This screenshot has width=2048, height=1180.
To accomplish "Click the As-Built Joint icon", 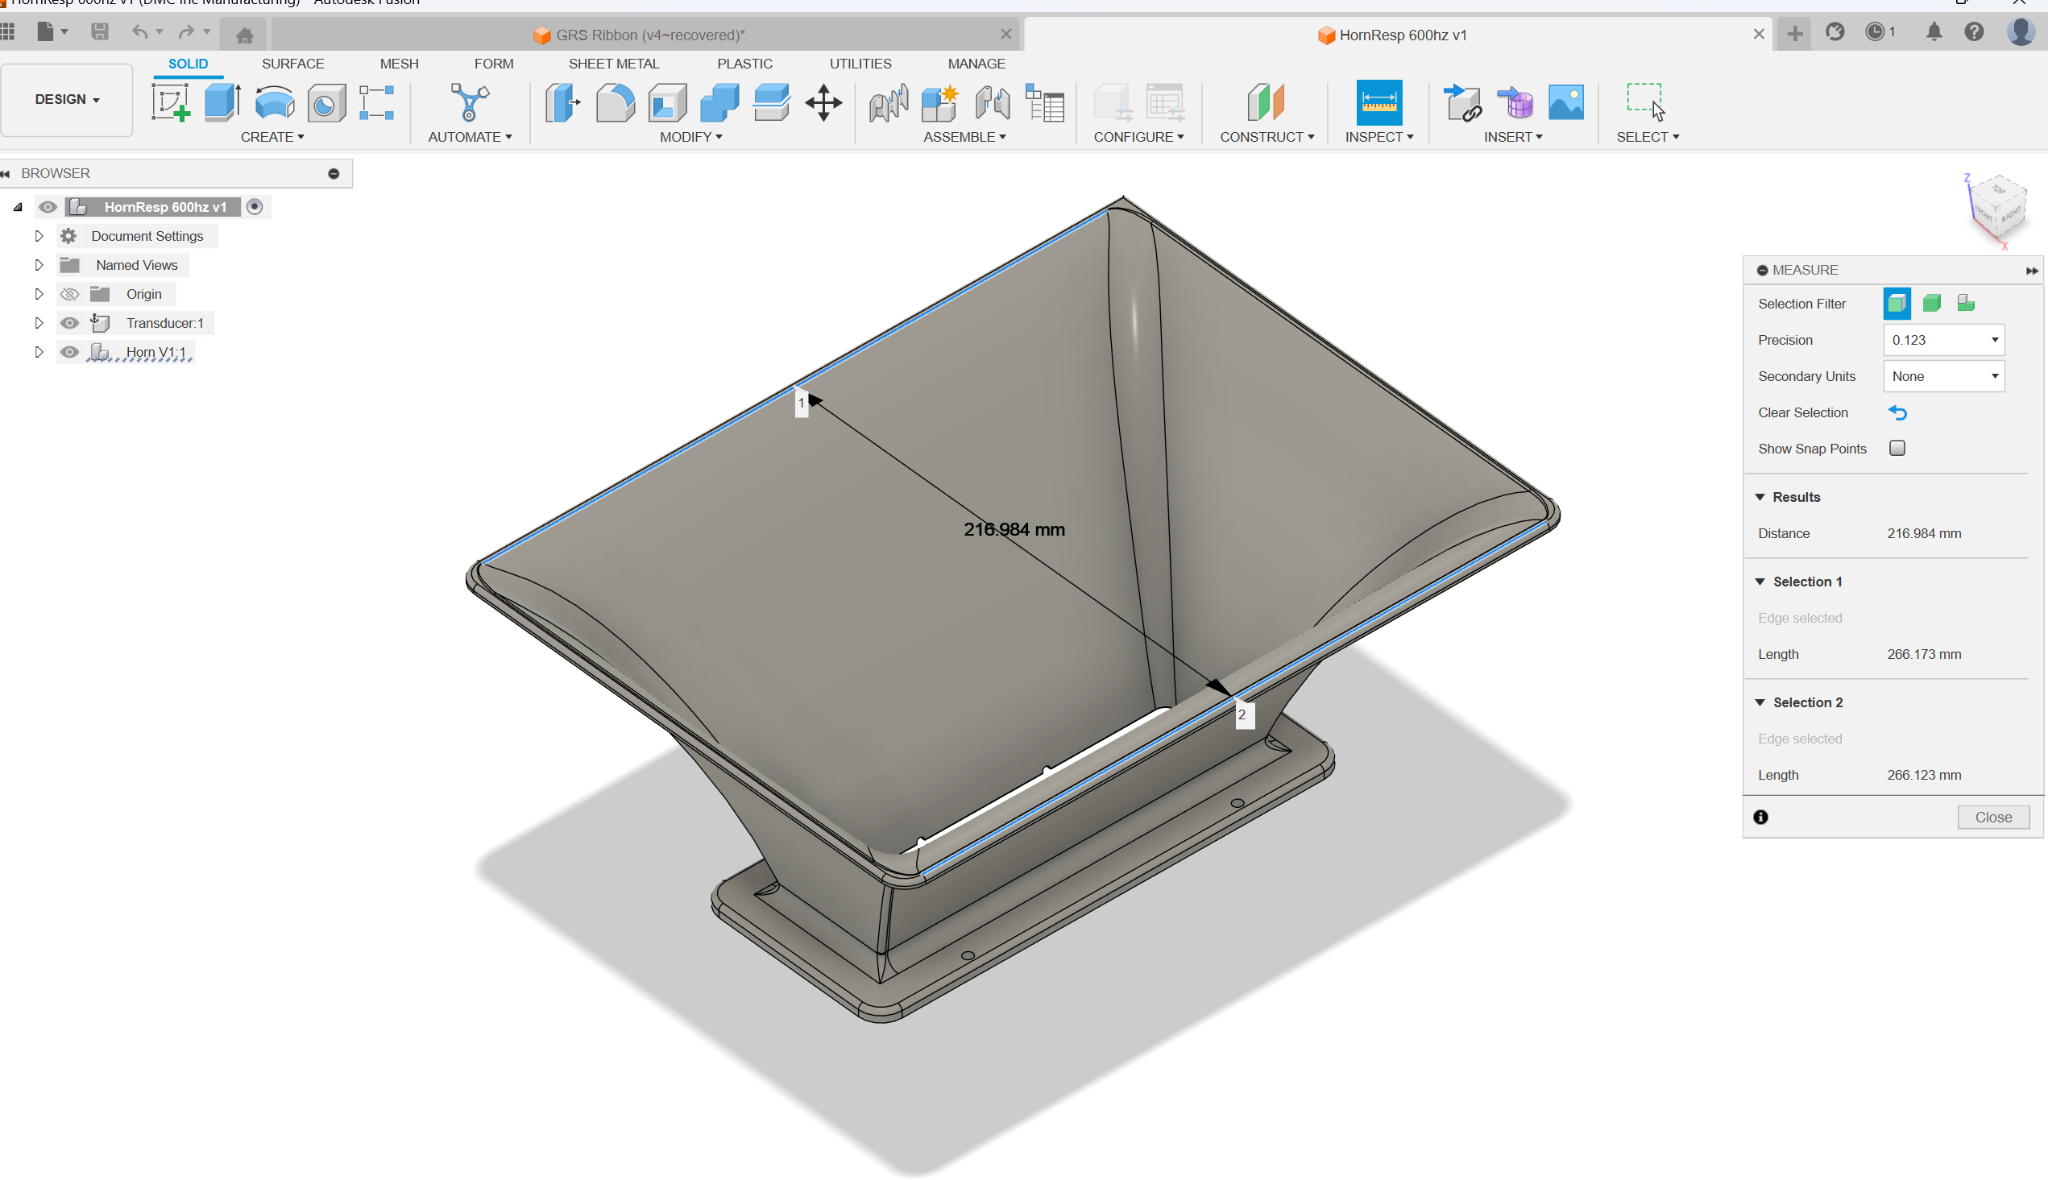I will (992, 102).
